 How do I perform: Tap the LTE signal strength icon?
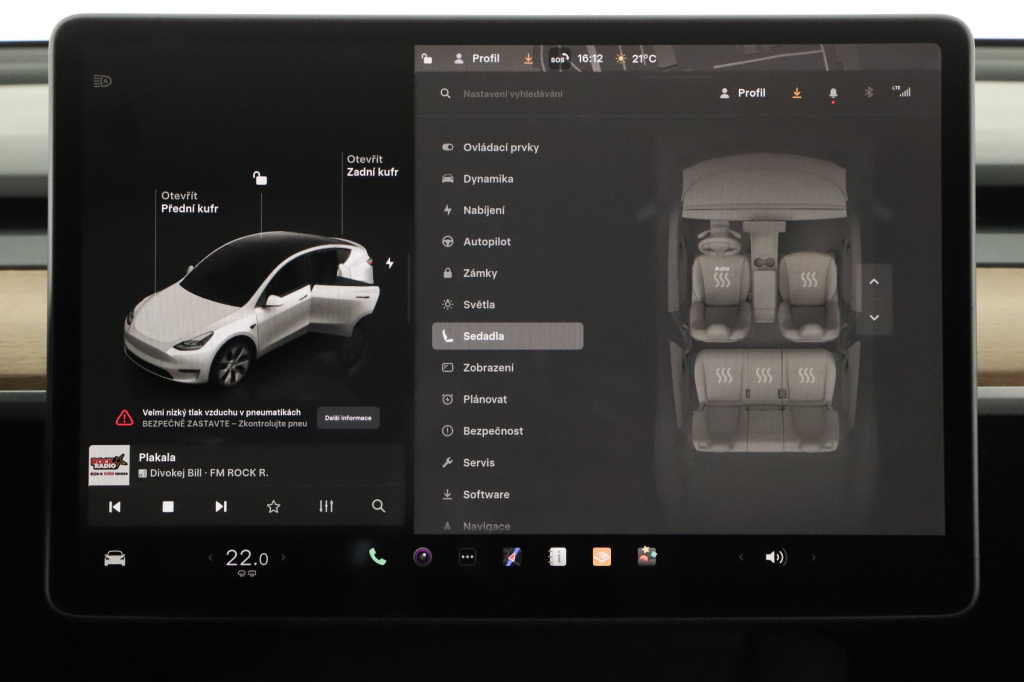click(x=901, y=91)
